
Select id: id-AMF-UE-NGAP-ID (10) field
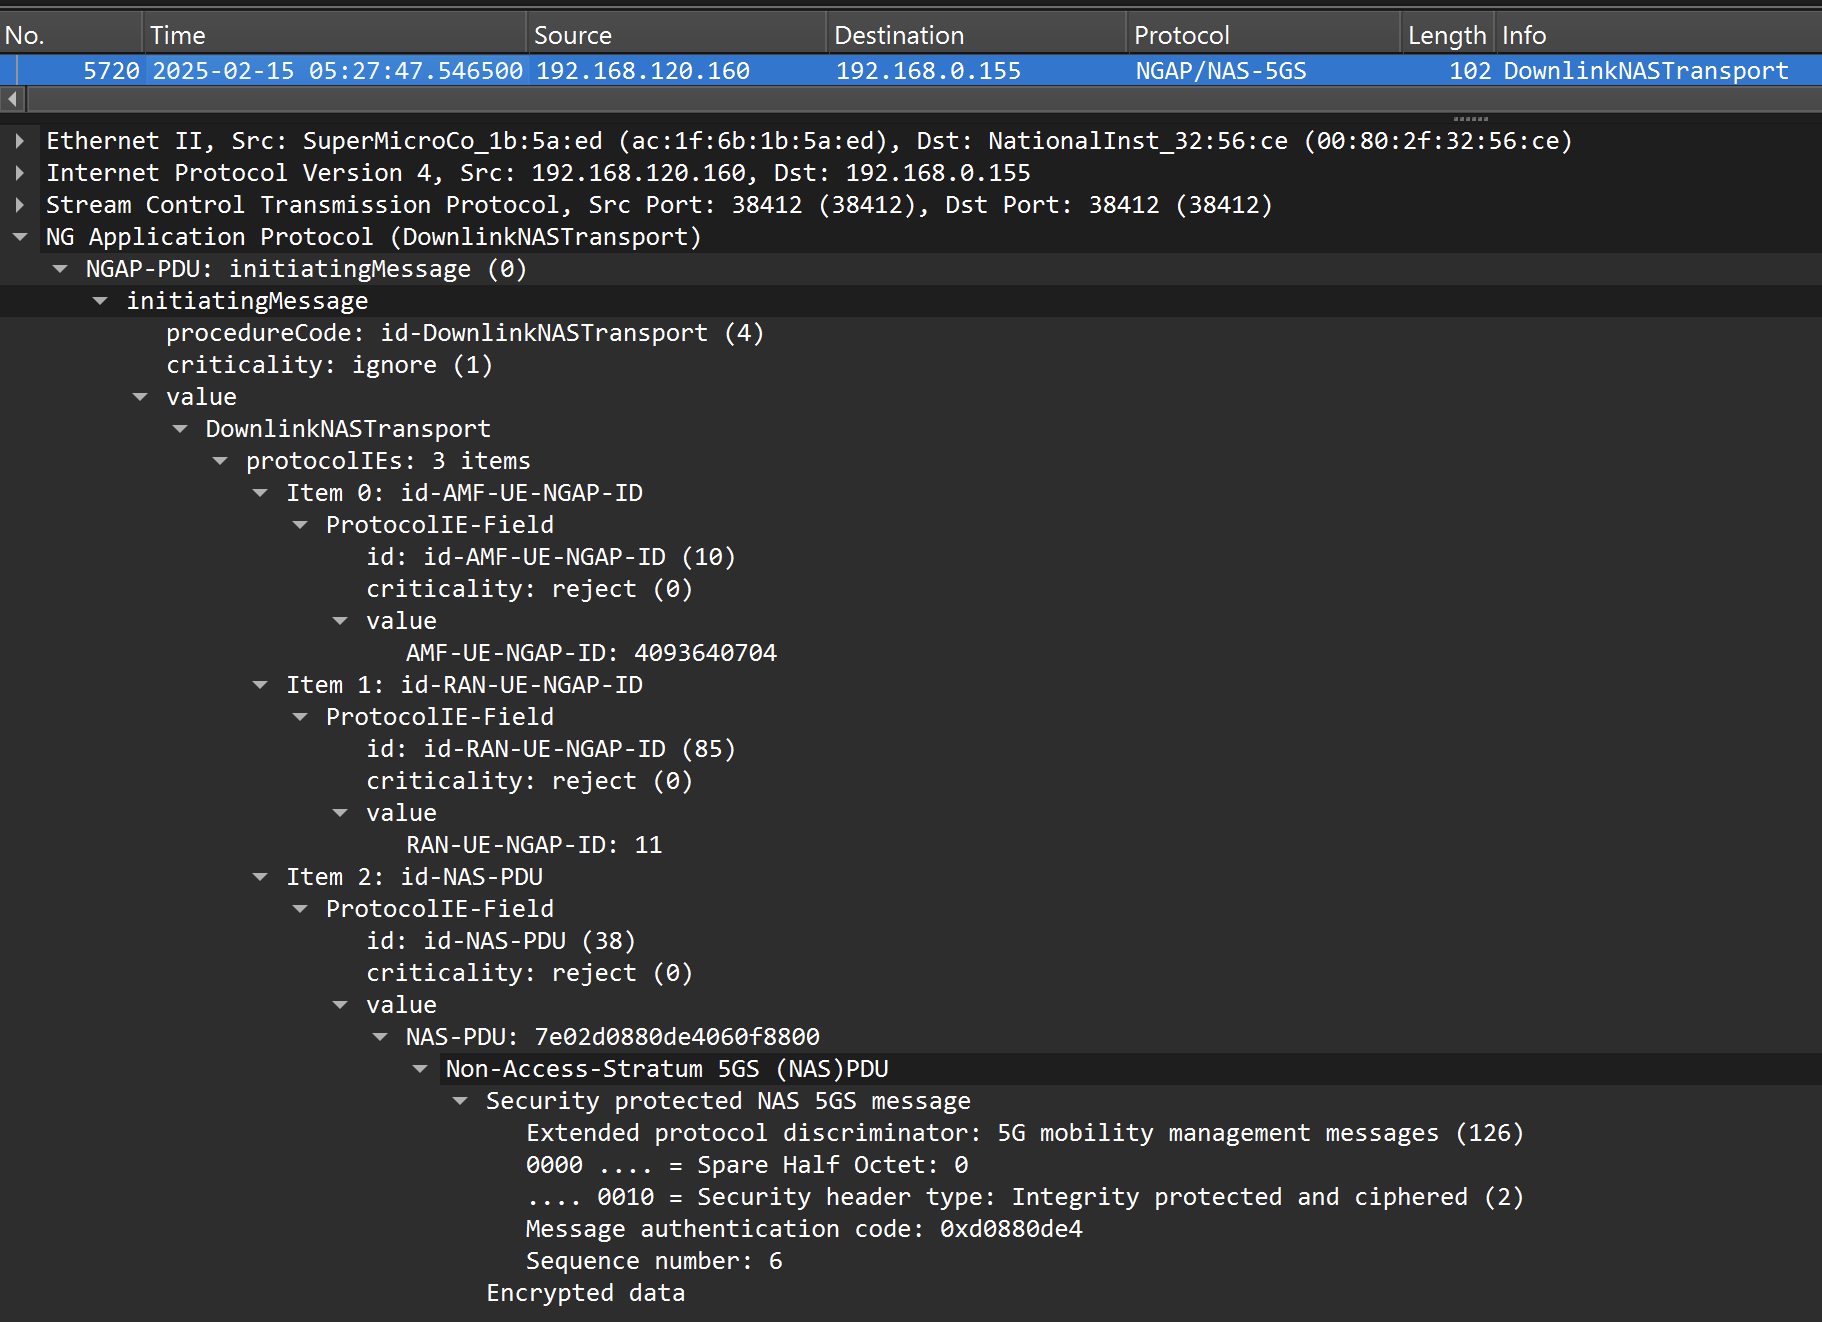[x=551, y=557]
